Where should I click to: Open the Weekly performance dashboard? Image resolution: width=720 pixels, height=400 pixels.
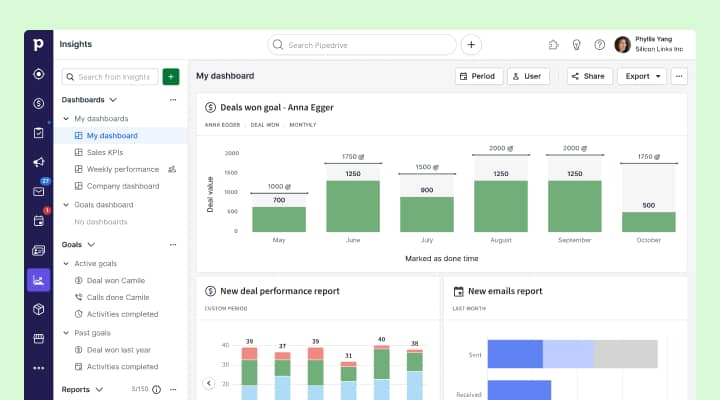click(x=122, y=169)
